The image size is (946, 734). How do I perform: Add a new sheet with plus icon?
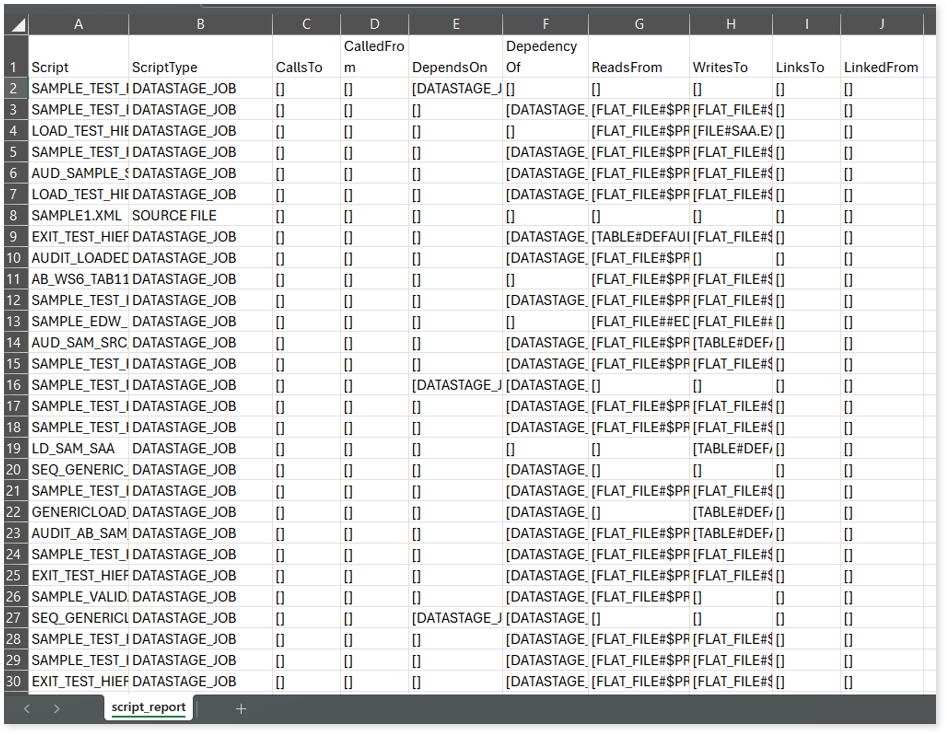coord(240,708)
